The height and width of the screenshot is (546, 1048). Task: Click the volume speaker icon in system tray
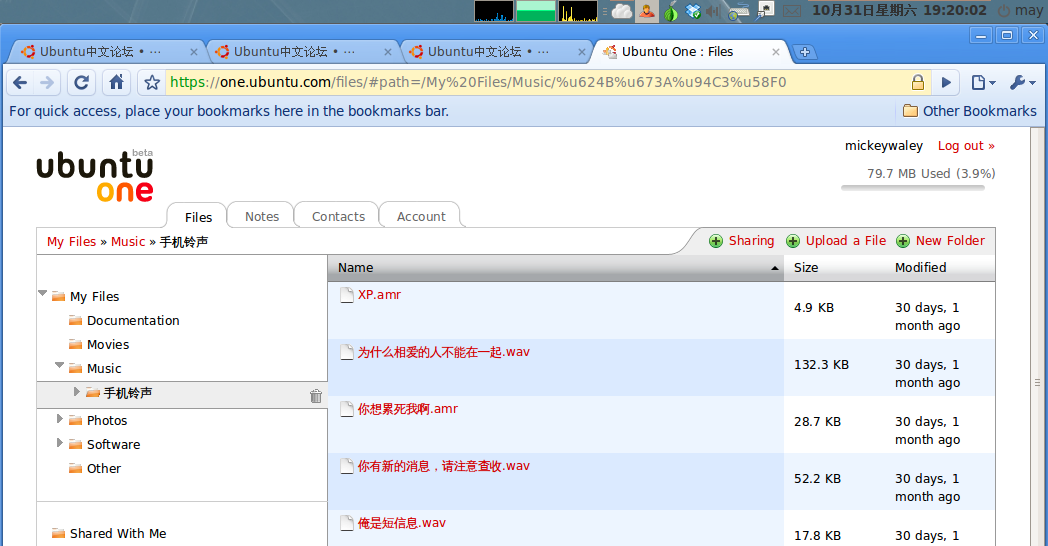[713, 11]
